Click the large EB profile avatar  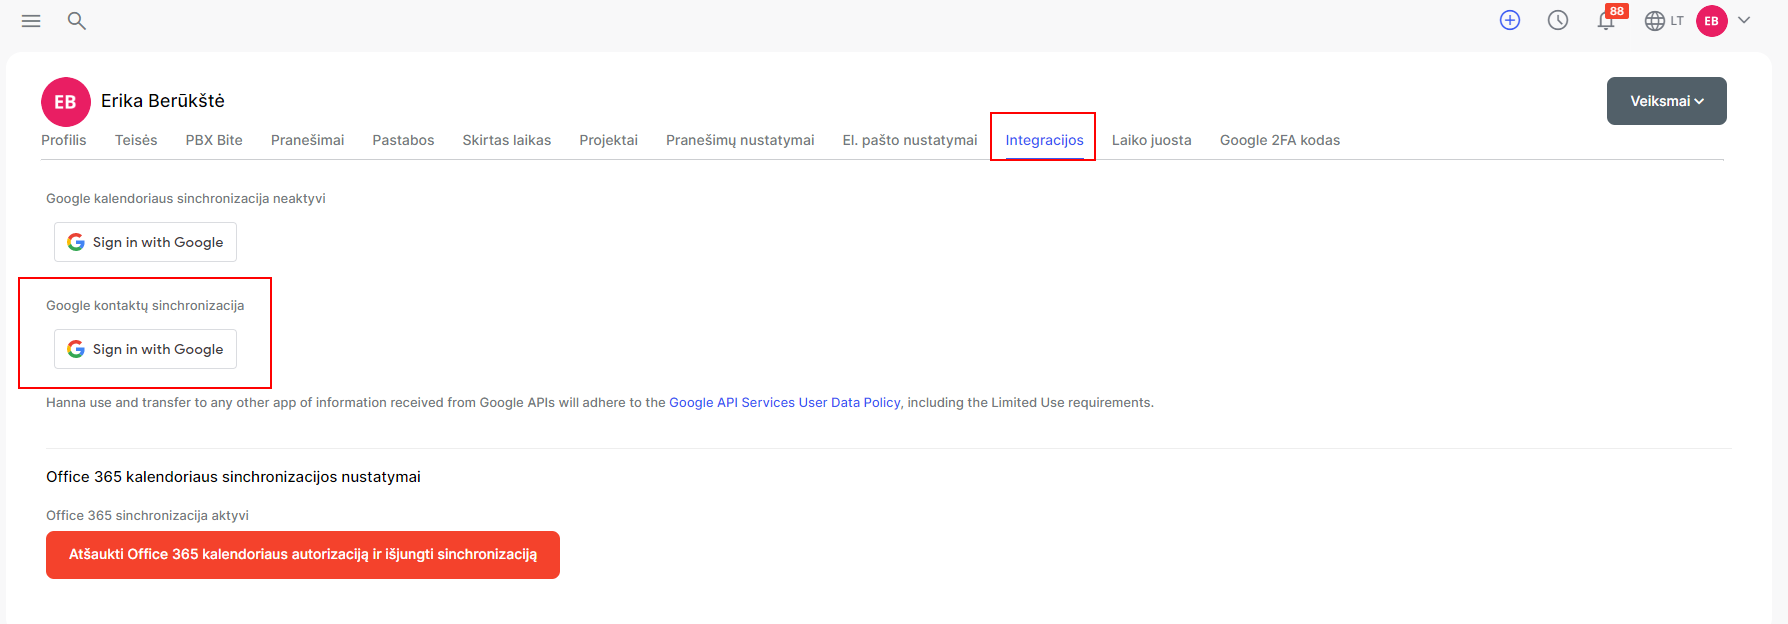tap(66, 102)
